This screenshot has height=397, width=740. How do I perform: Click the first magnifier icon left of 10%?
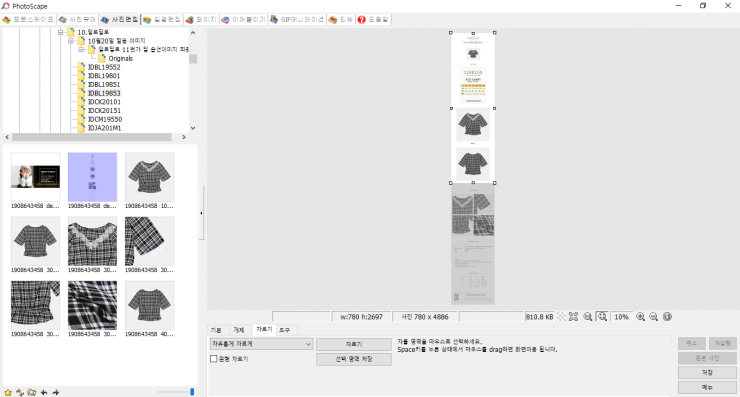tap(588, 317)
